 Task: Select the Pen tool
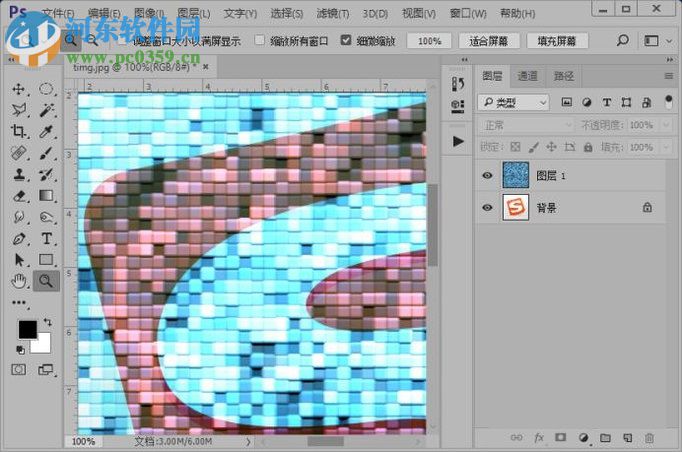[x=18, y=238]
